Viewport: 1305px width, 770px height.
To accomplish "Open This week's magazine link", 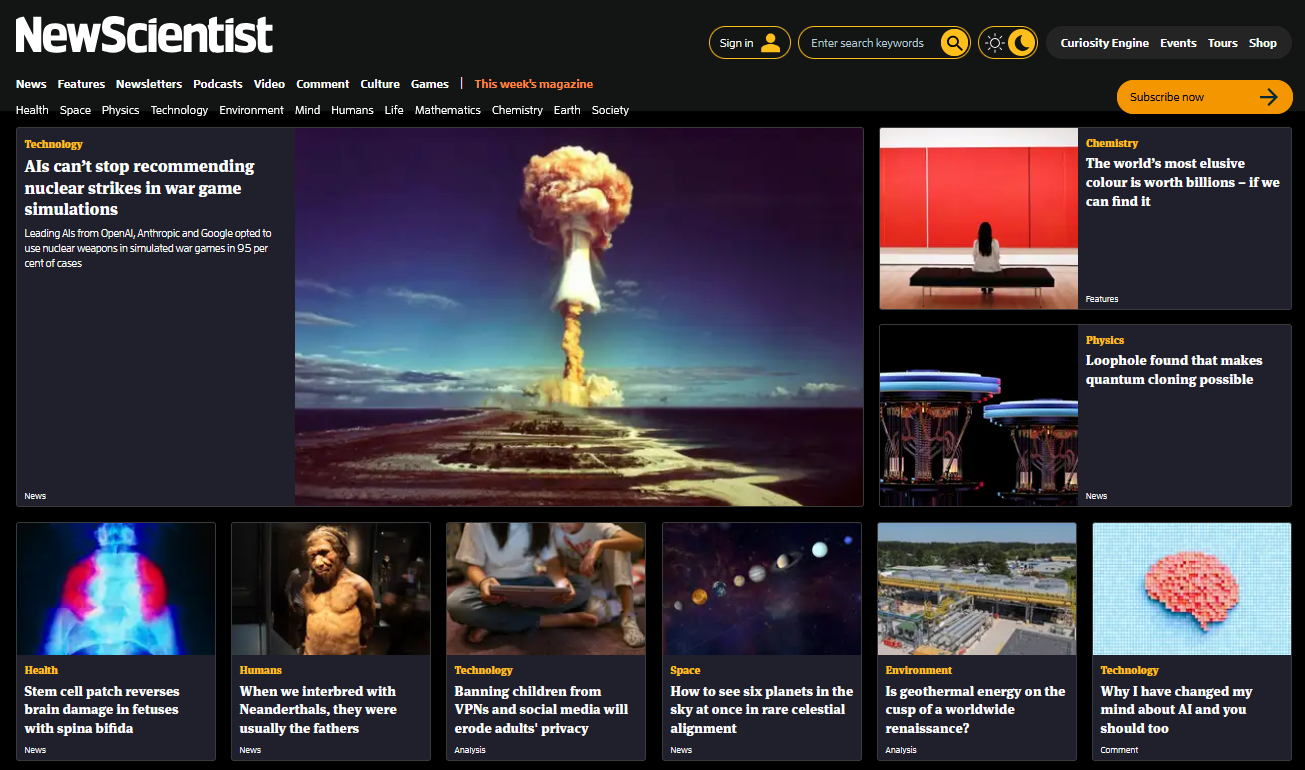I will [533, 84].
